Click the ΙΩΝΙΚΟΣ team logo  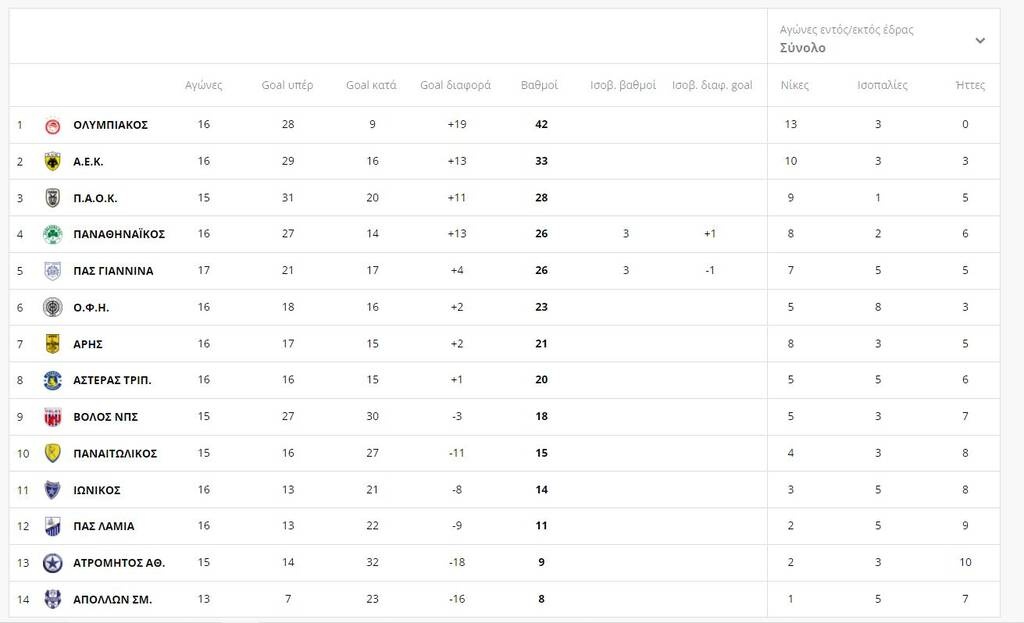pos(52,490)
